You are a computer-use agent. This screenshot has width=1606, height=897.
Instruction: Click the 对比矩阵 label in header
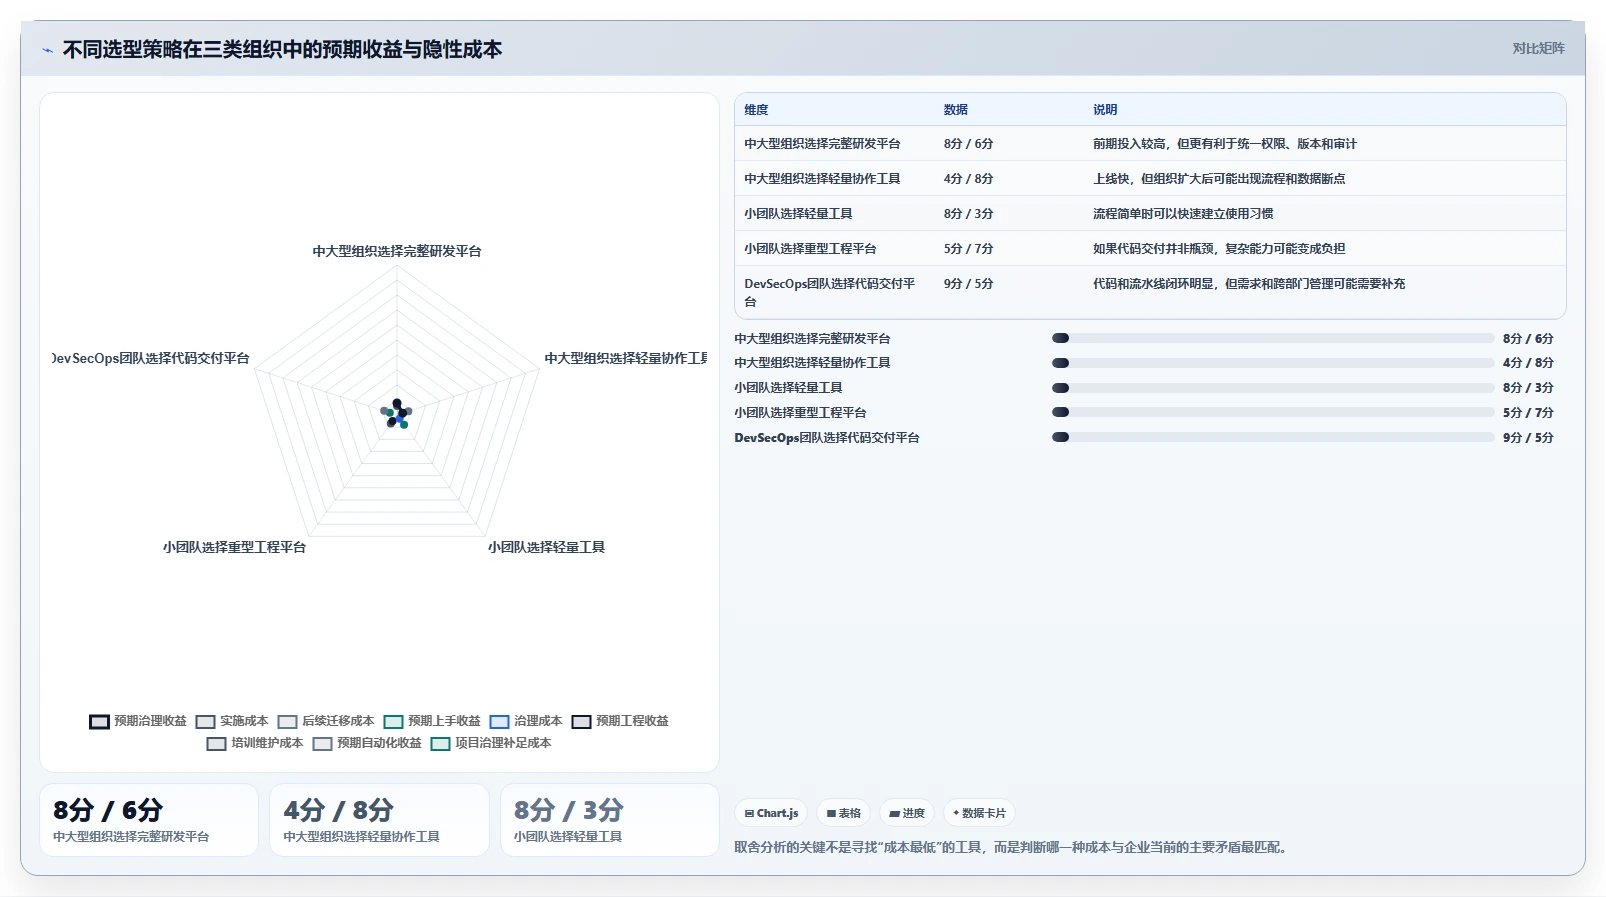1538,48
